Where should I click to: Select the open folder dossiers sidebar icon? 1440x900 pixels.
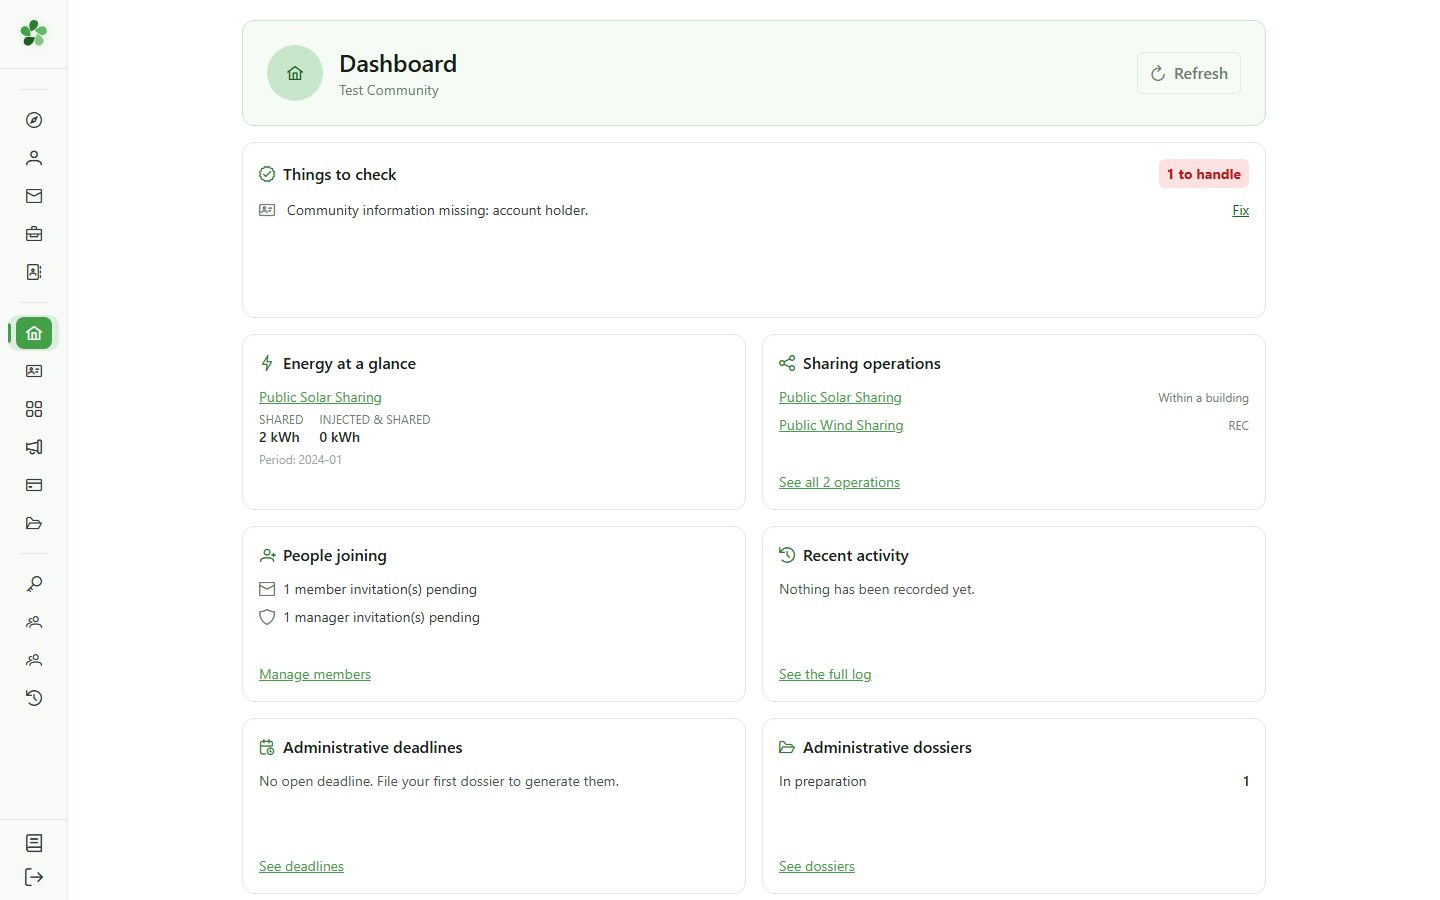(x=34, y=523)
